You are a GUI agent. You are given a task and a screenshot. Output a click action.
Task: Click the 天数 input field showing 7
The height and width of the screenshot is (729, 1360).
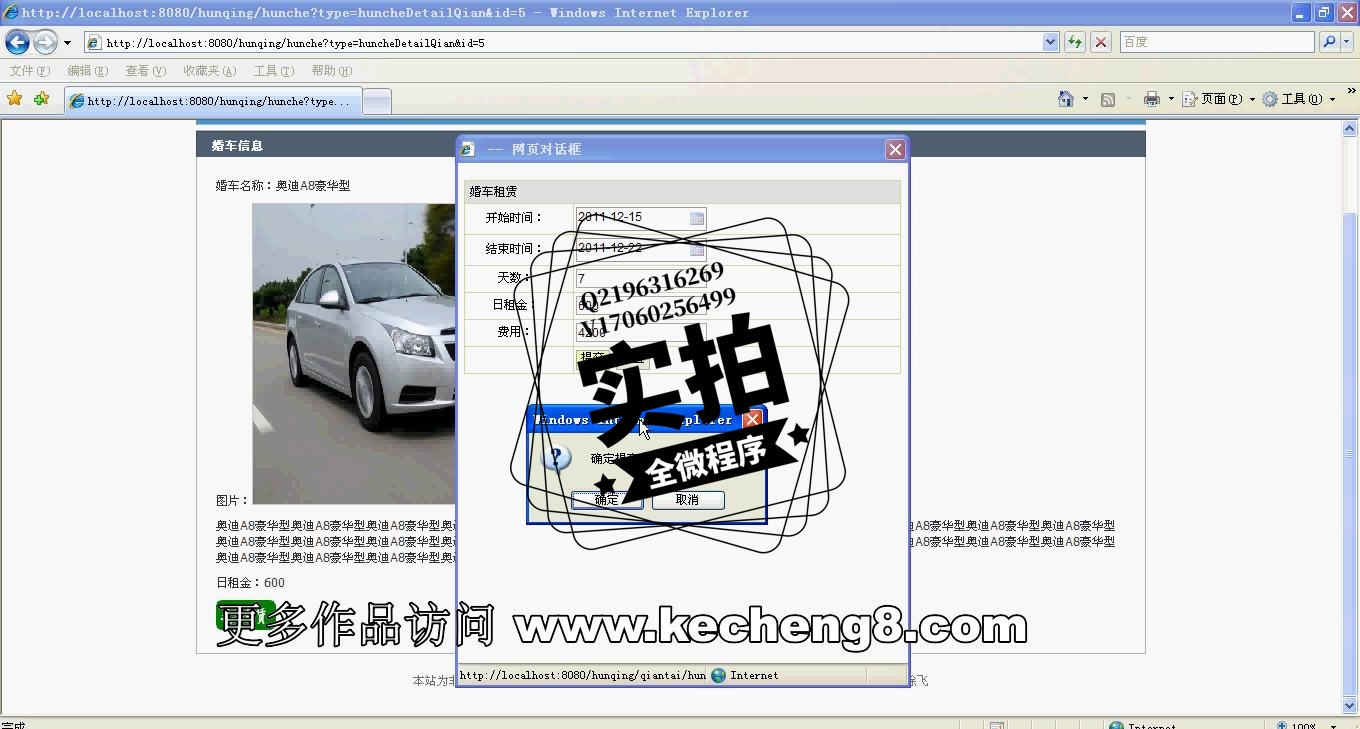click(641, 279)
